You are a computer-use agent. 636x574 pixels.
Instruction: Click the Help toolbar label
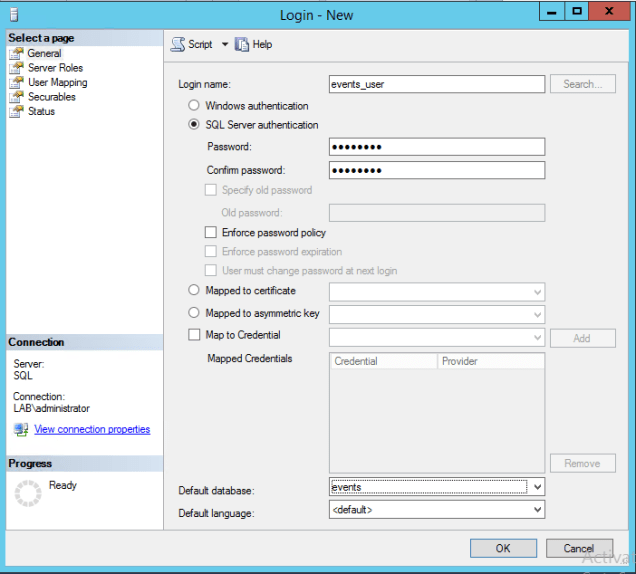point(262,44)
